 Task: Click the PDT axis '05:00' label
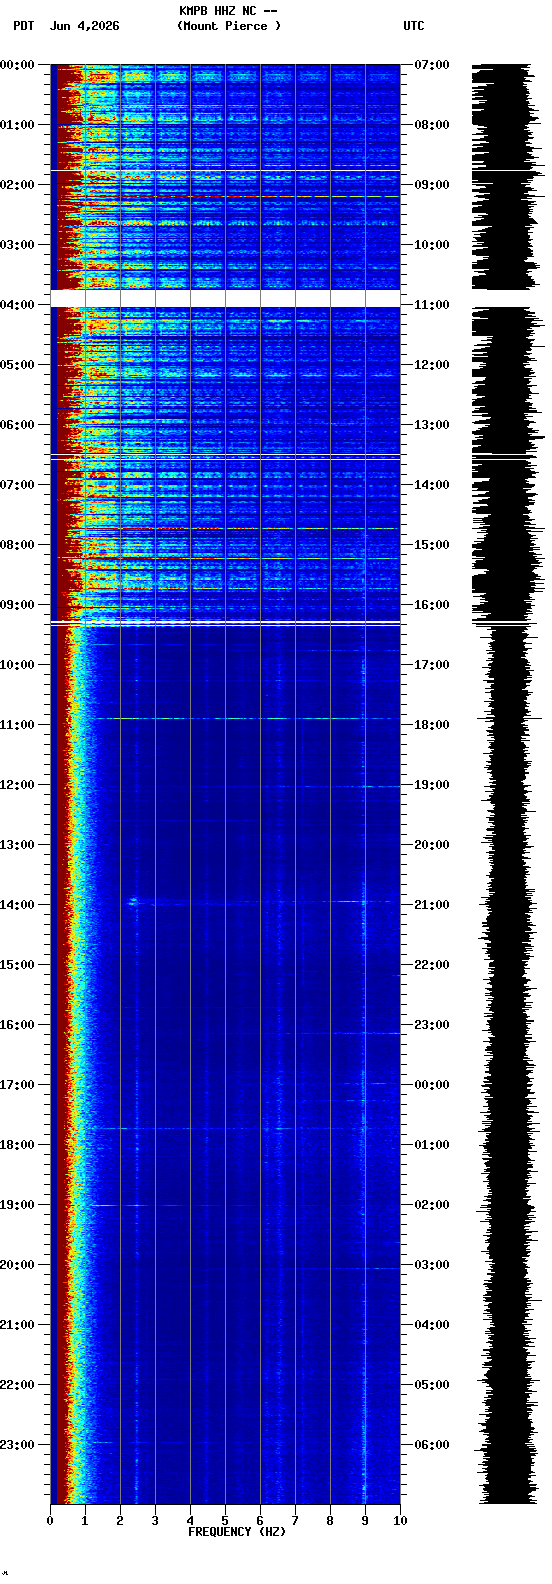[18, 365]
